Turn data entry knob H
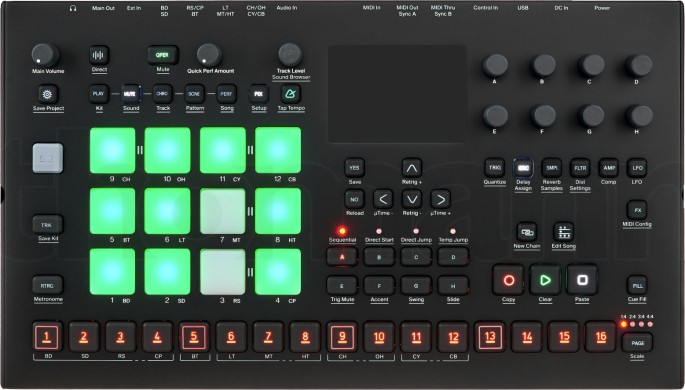The width and height of the screenshot is (685, 390). point(639,116)
